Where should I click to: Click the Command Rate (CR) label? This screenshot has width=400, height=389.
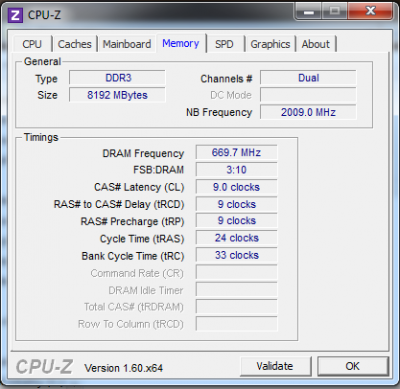click(137, 273)
